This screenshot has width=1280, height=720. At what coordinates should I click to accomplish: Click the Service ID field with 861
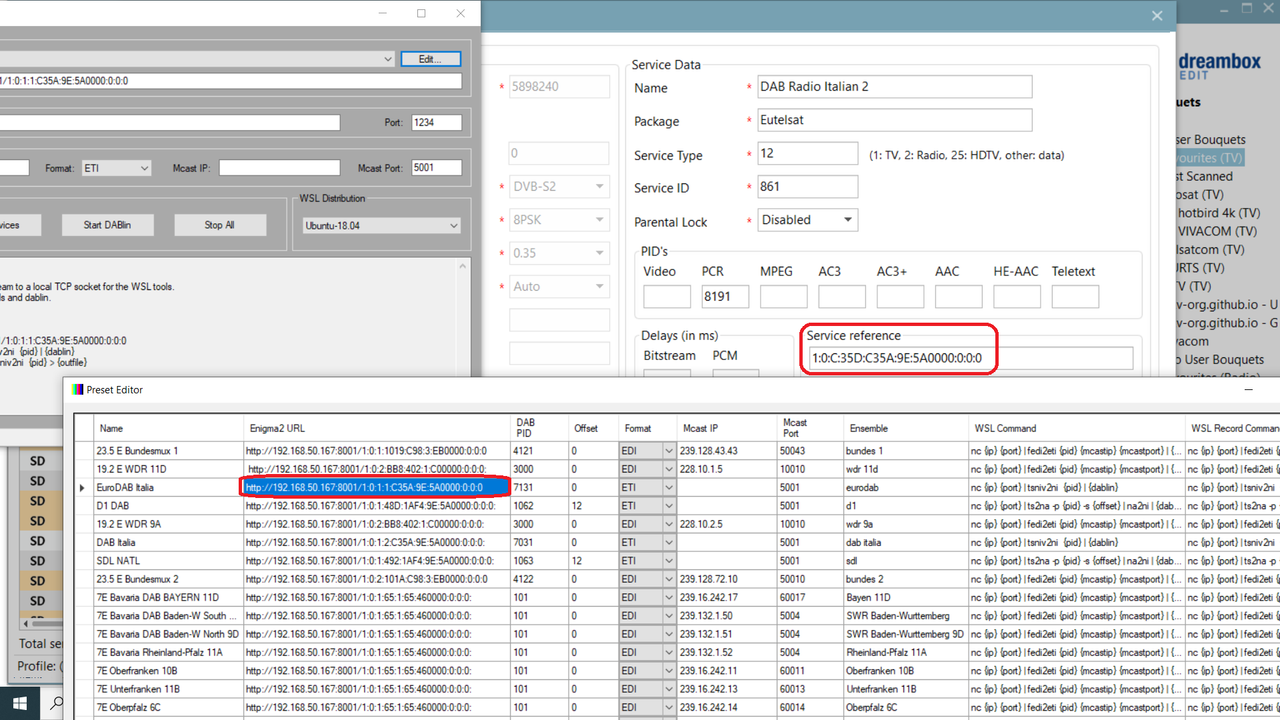pos(807,187)
